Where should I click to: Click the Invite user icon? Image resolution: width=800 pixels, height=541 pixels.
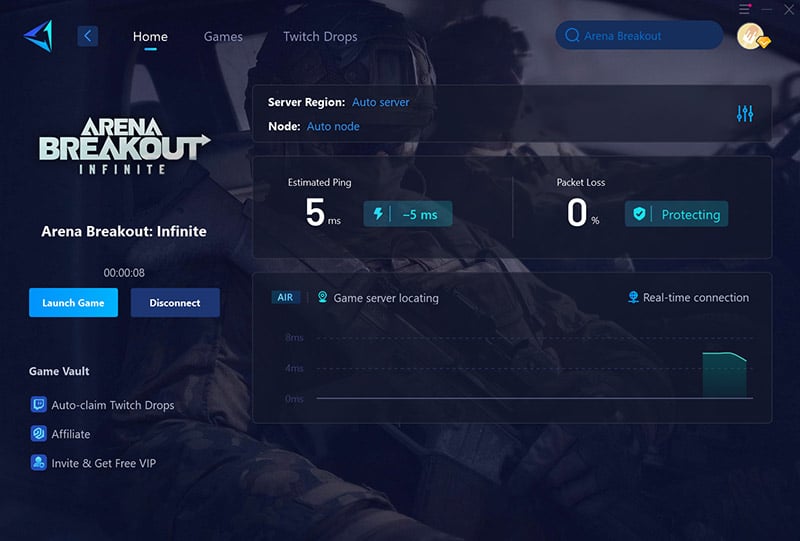[38, 463]
